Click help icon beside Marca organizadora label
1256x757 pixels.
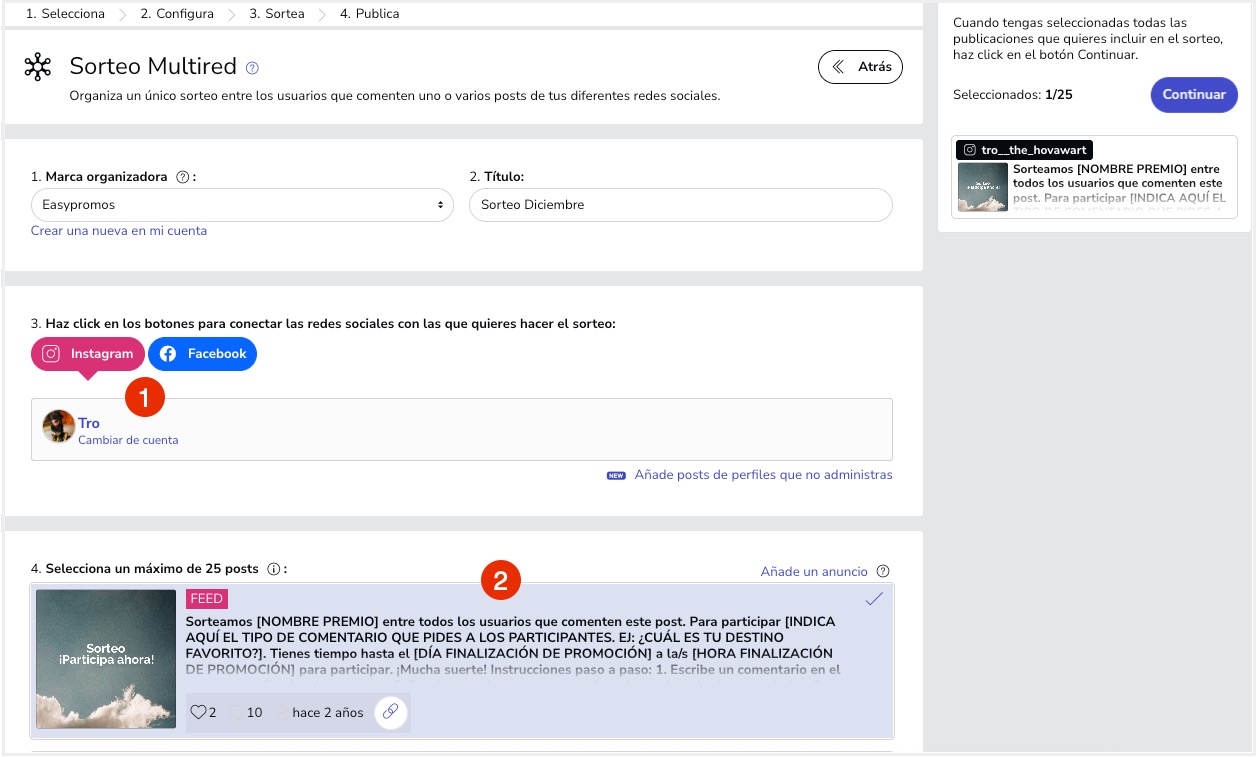point(182,177)
